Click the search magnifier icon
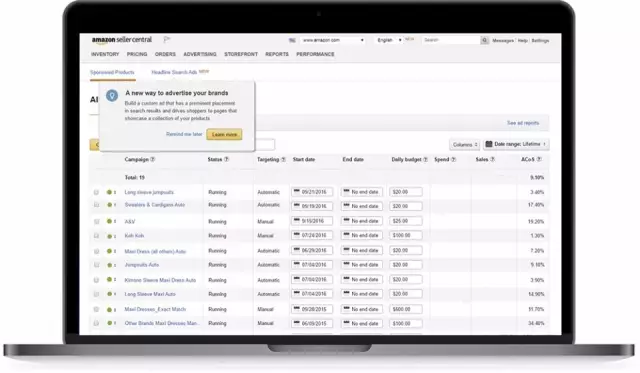 [484, 40]
